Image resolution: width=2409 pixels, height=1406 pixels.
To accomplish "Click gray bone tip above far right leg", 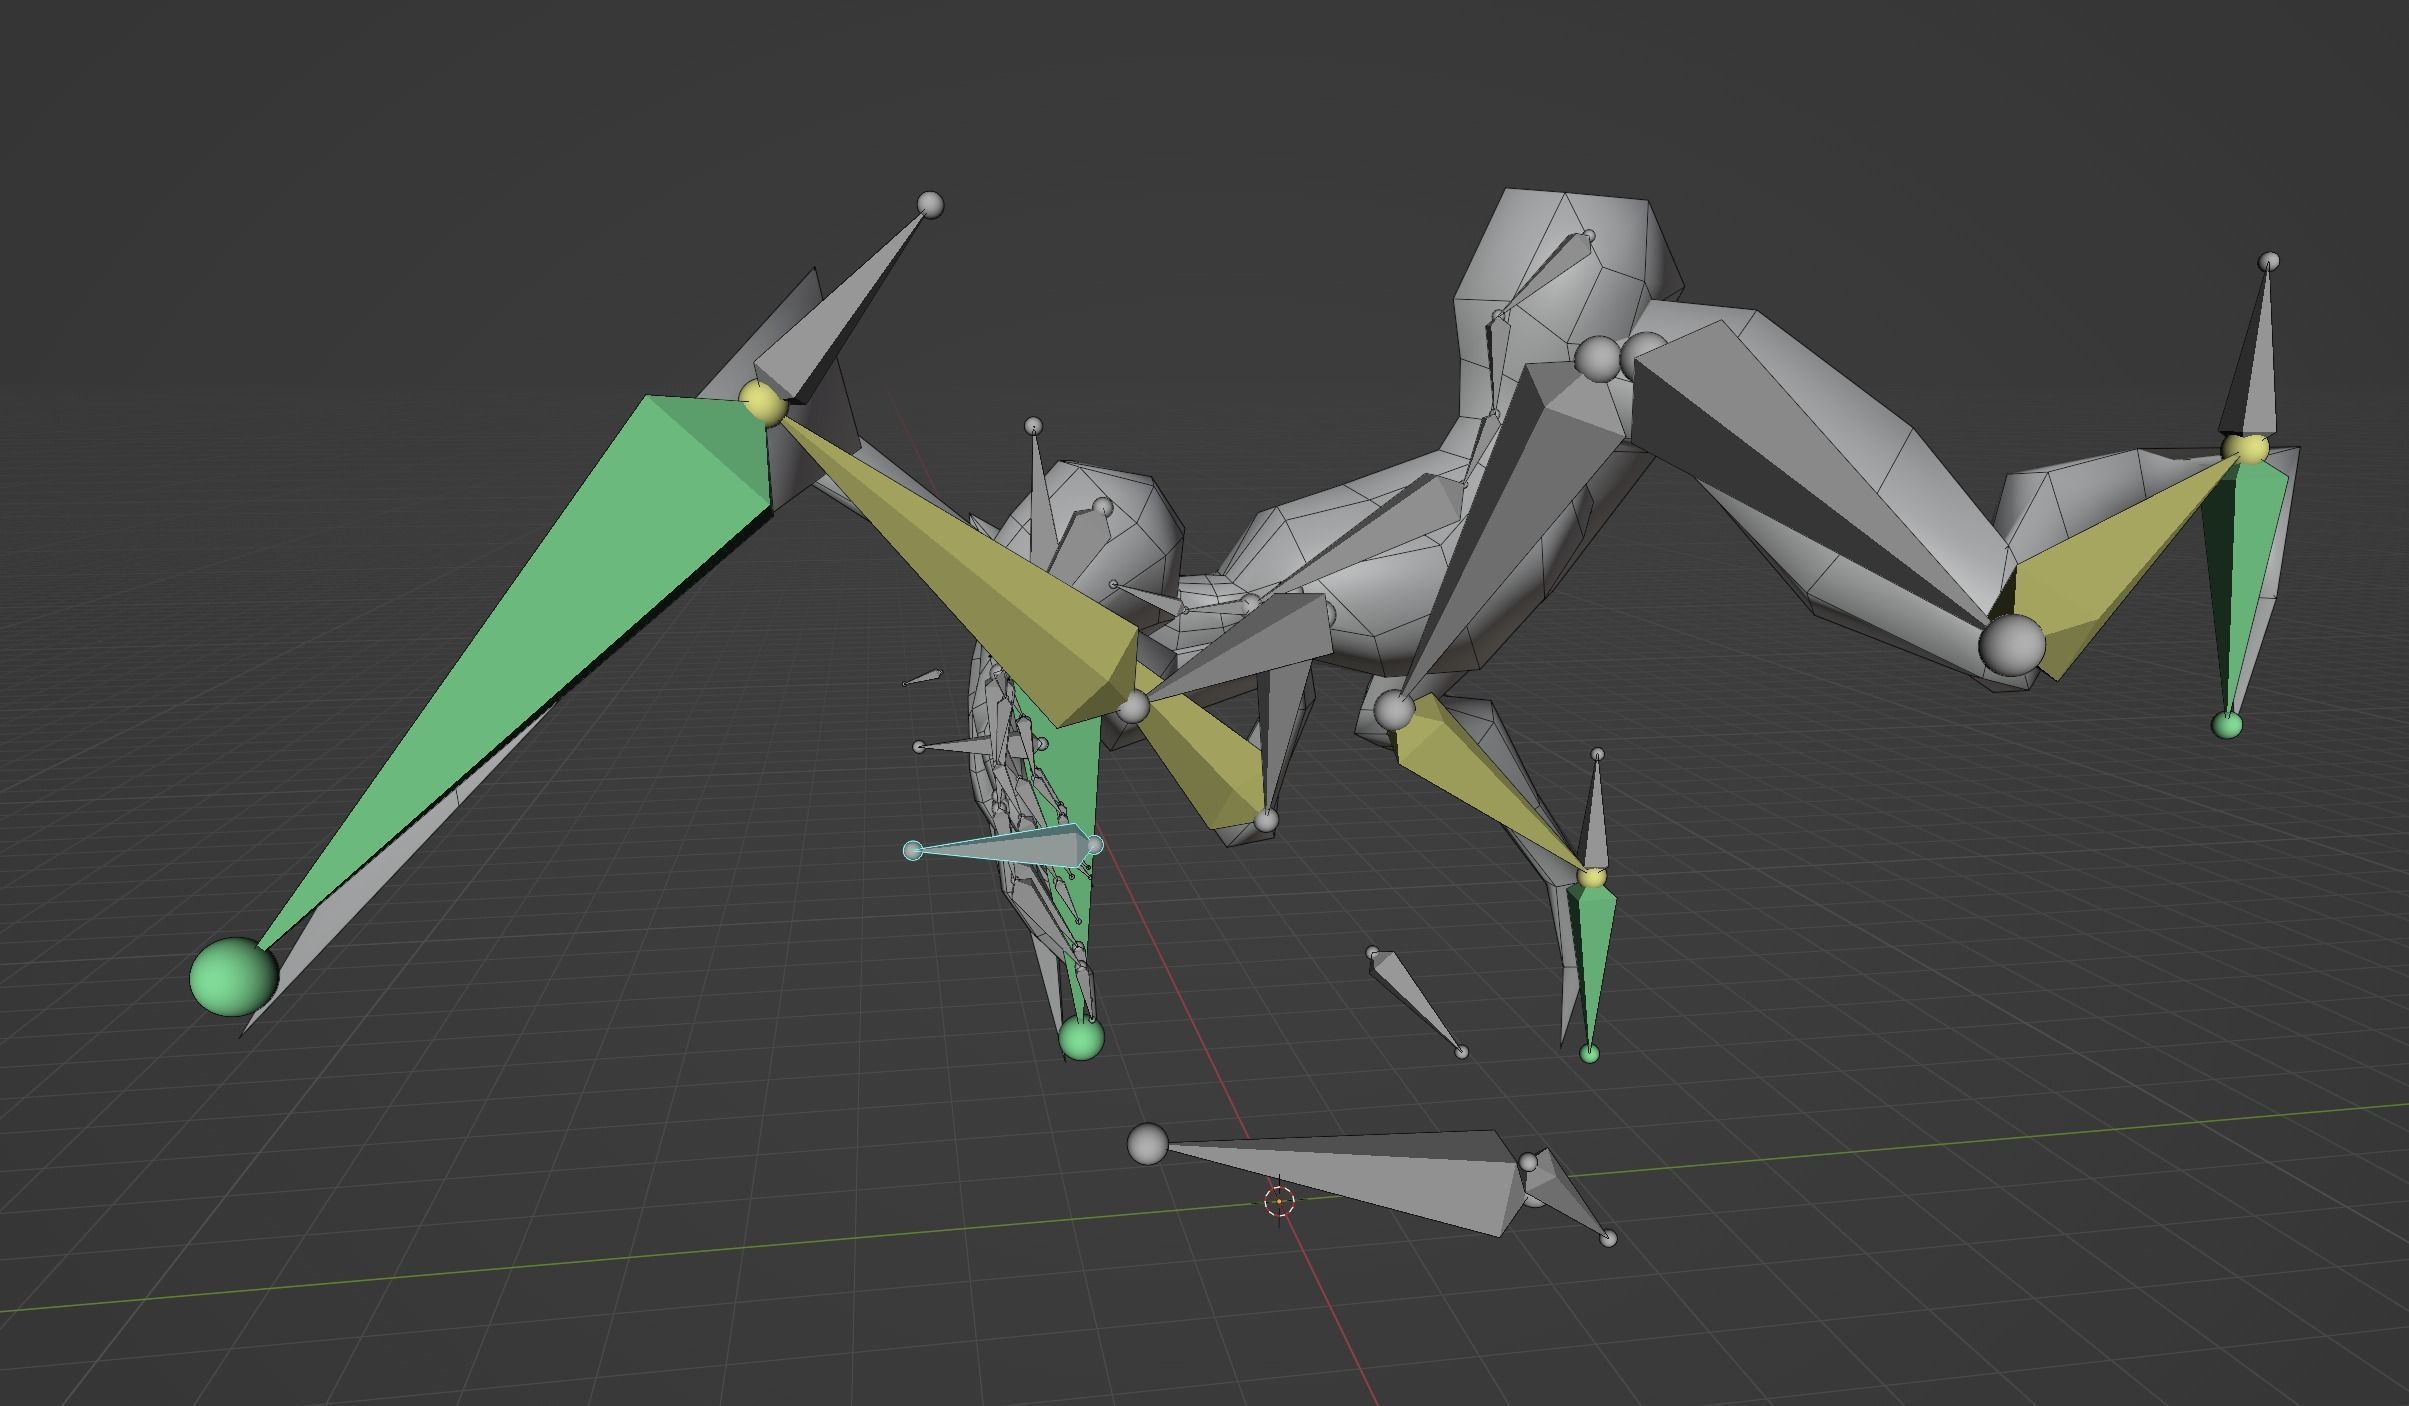I will point(2270,261).
